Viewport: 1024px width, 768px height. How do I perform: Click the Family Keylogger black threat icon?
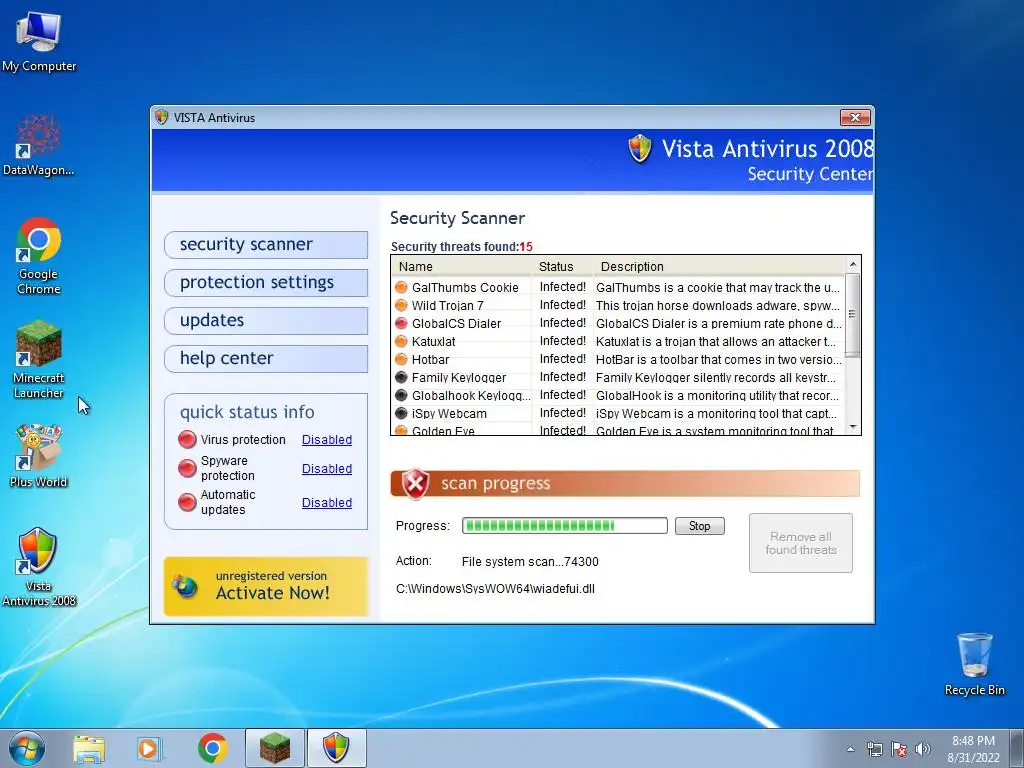401,377
